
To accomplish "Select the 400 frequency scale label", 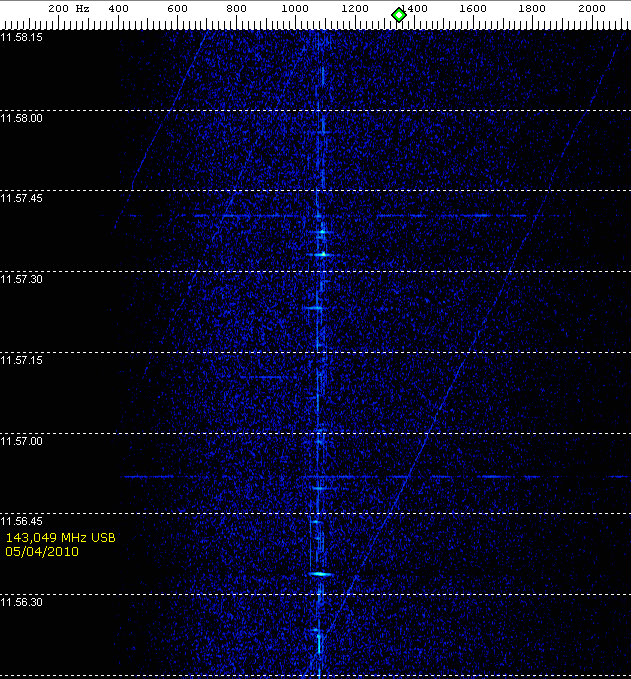I will pyautogui.click(x=118, y=8).
